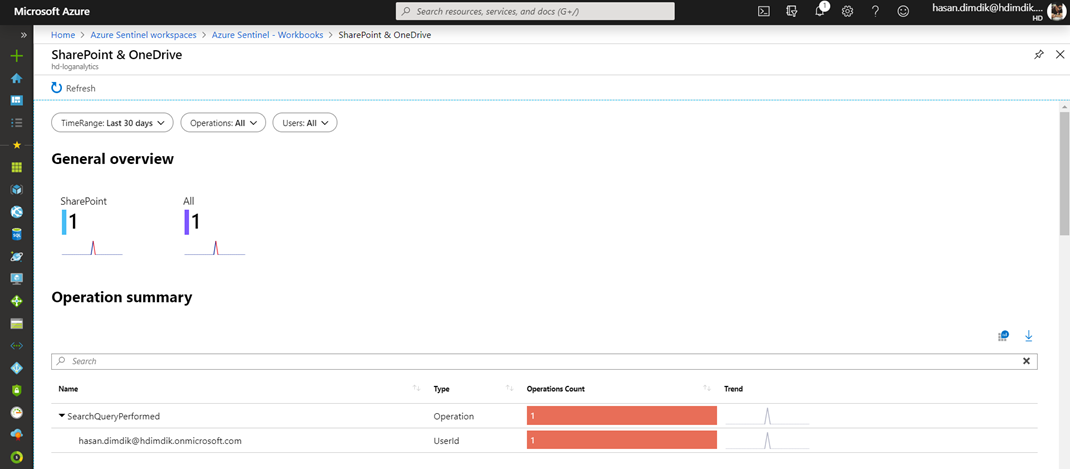Click the download export arrow icon
Viewport: 1070px width, 469px height.
[1028, 335]
